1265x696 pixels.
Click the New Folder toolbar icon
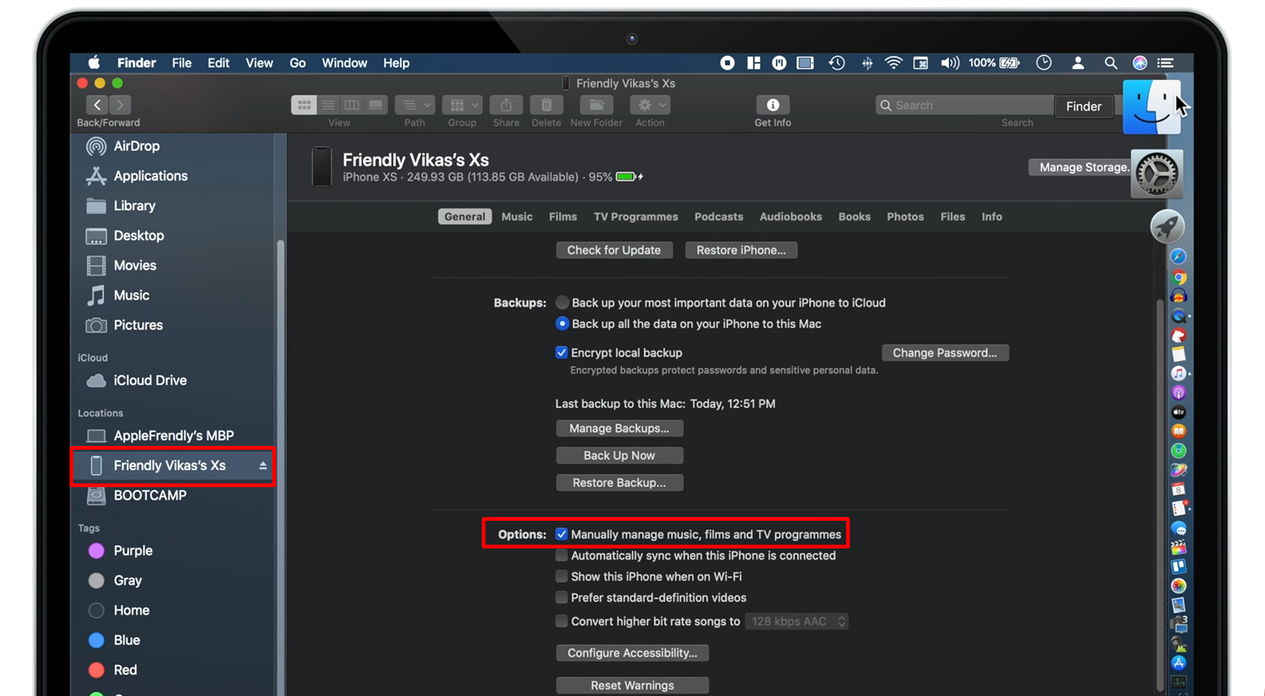pyautogui.click(x=596, y=105)
